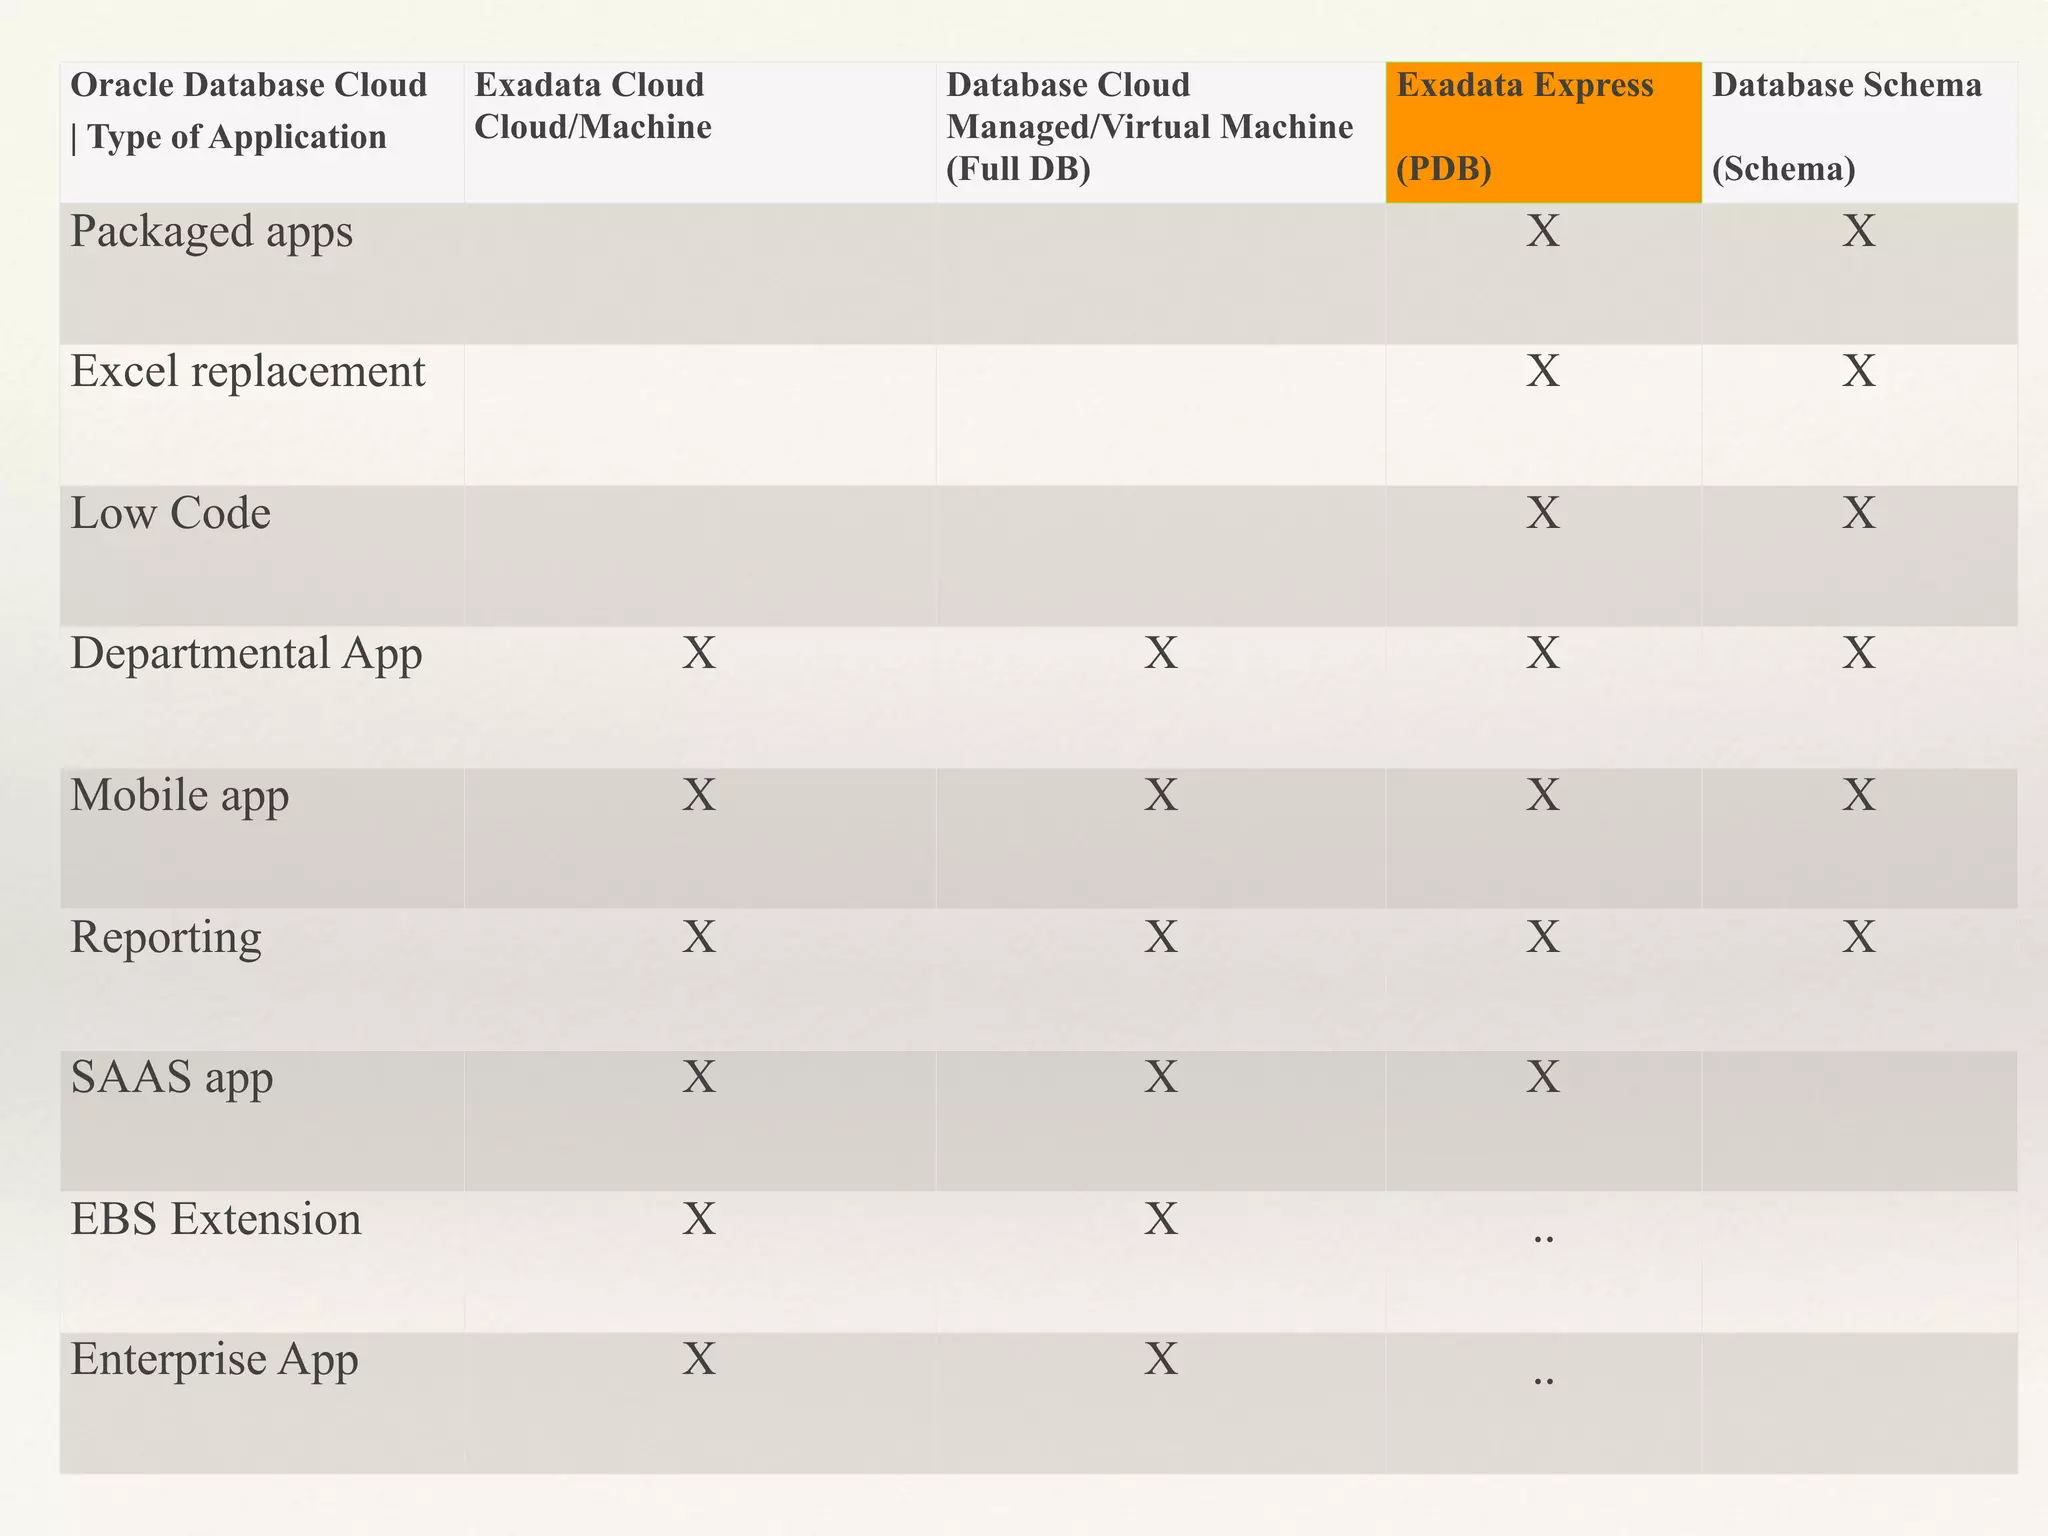The image size is (2048, 1536).
Task: Select the X for Packaged apps under Database Schema
Action: [1859, 231]
